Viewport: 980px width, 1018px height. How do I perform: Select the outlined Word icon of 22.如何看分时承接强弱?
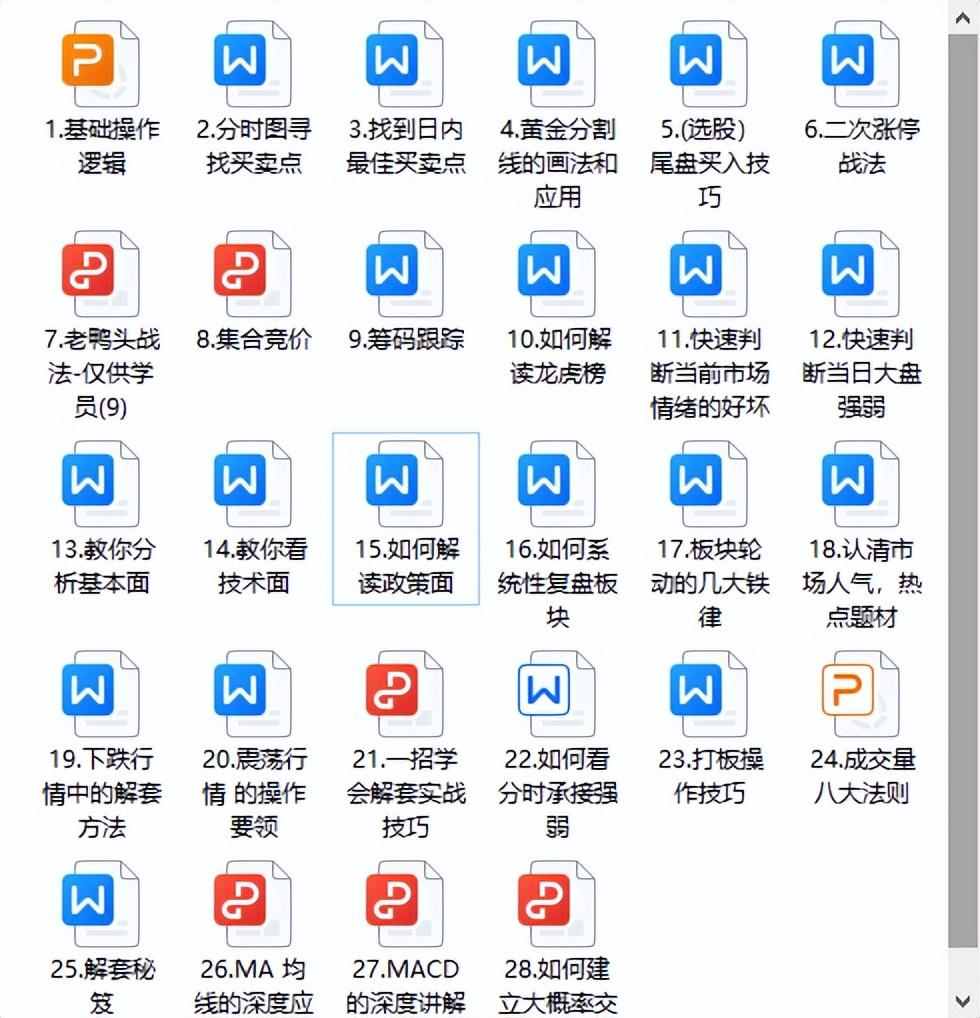(557, 693)
